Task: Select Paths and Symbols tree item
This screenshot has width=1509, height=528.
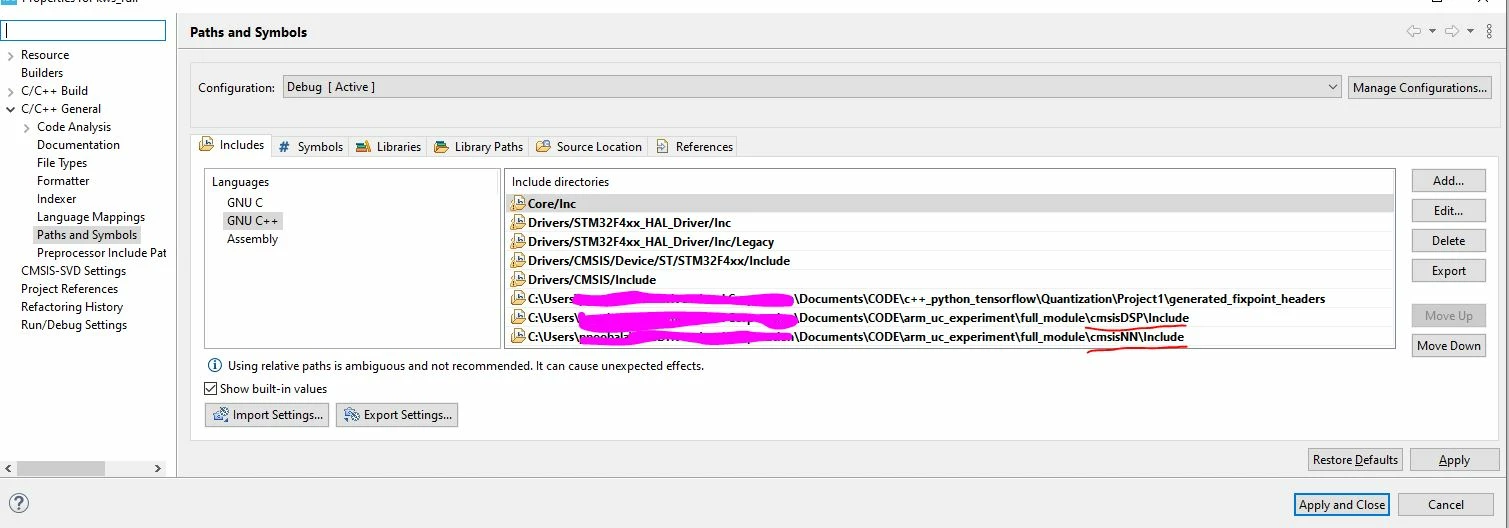Action: point(87,235)
